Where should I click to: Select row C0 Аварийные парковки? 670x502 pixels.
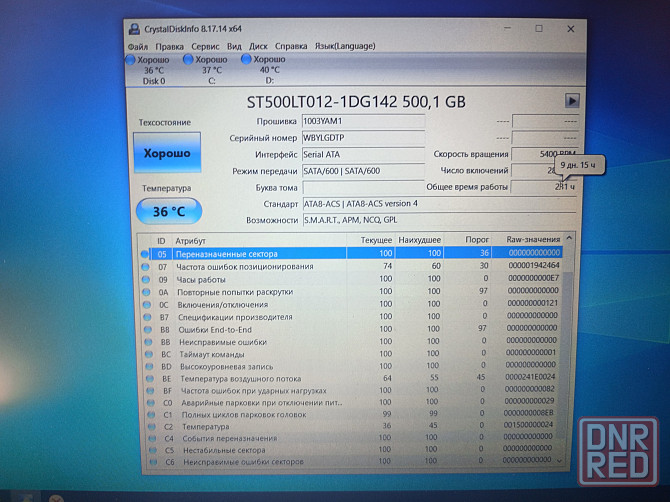point(350,402)
